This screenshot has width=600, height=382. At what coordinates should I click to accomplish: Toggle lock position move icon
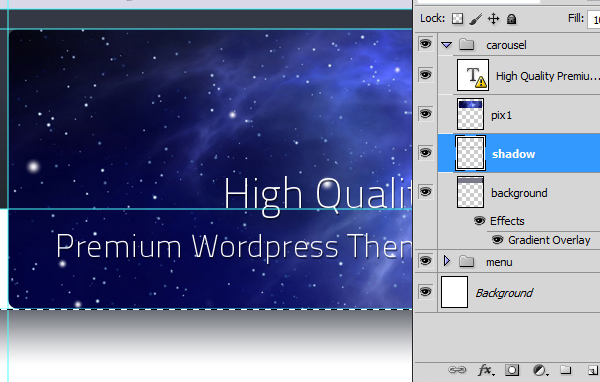coord(494,19)
